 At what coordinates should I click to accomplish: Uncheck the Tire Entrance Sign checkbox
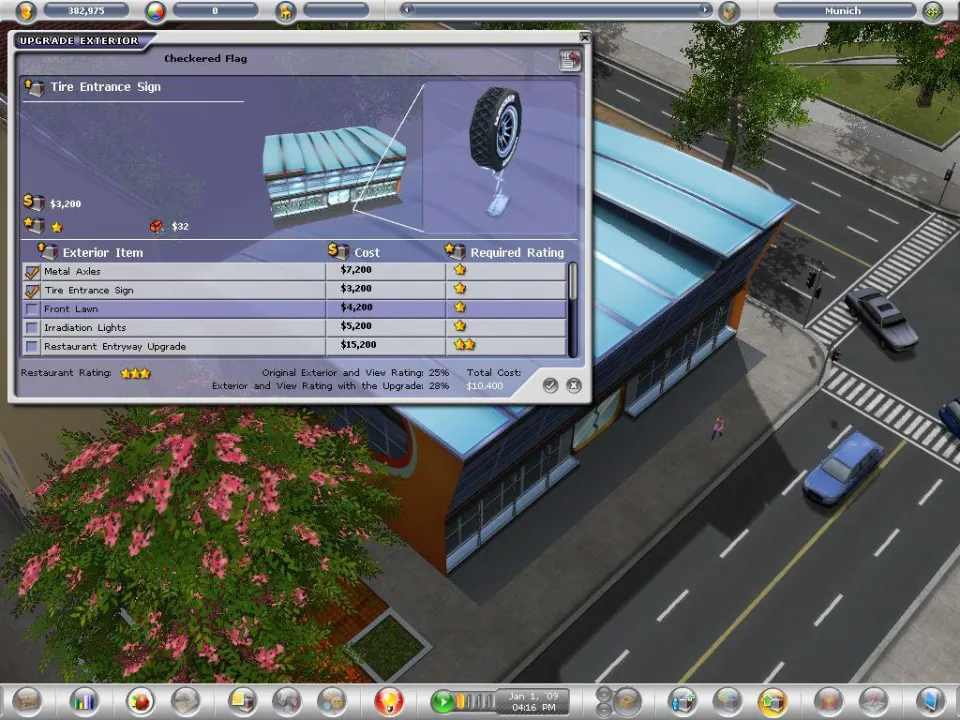click(32, 291)
